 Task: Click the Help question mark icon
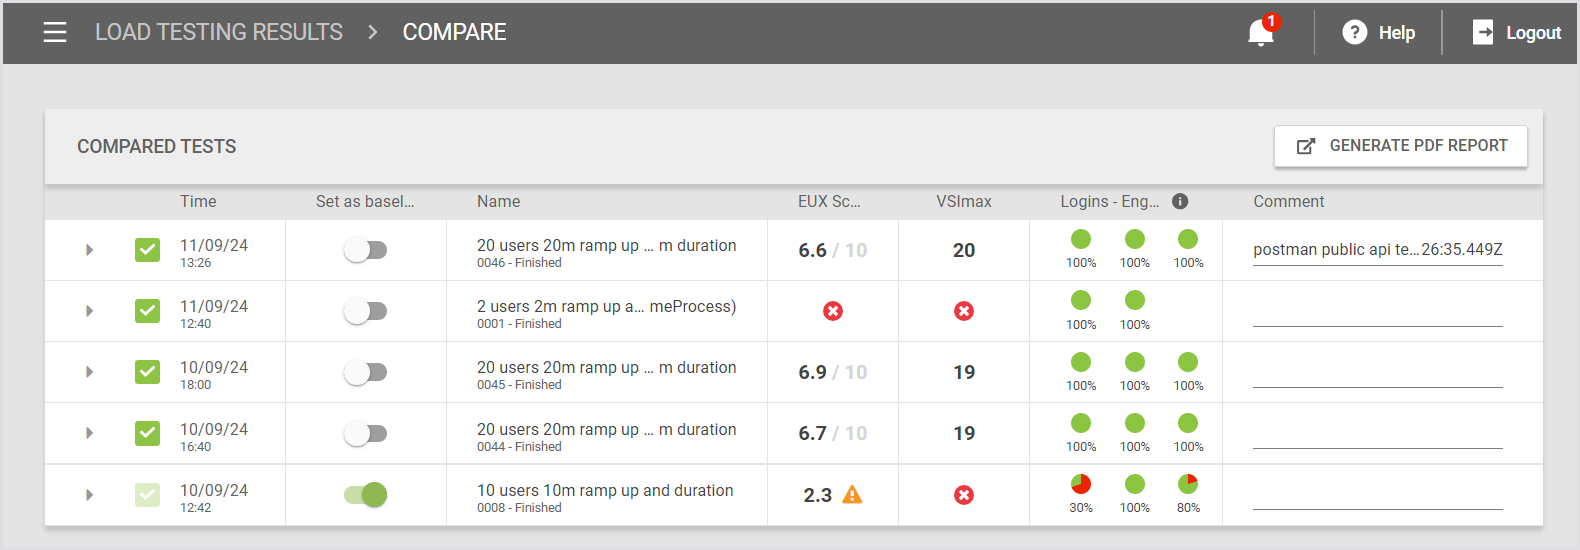1354,33
